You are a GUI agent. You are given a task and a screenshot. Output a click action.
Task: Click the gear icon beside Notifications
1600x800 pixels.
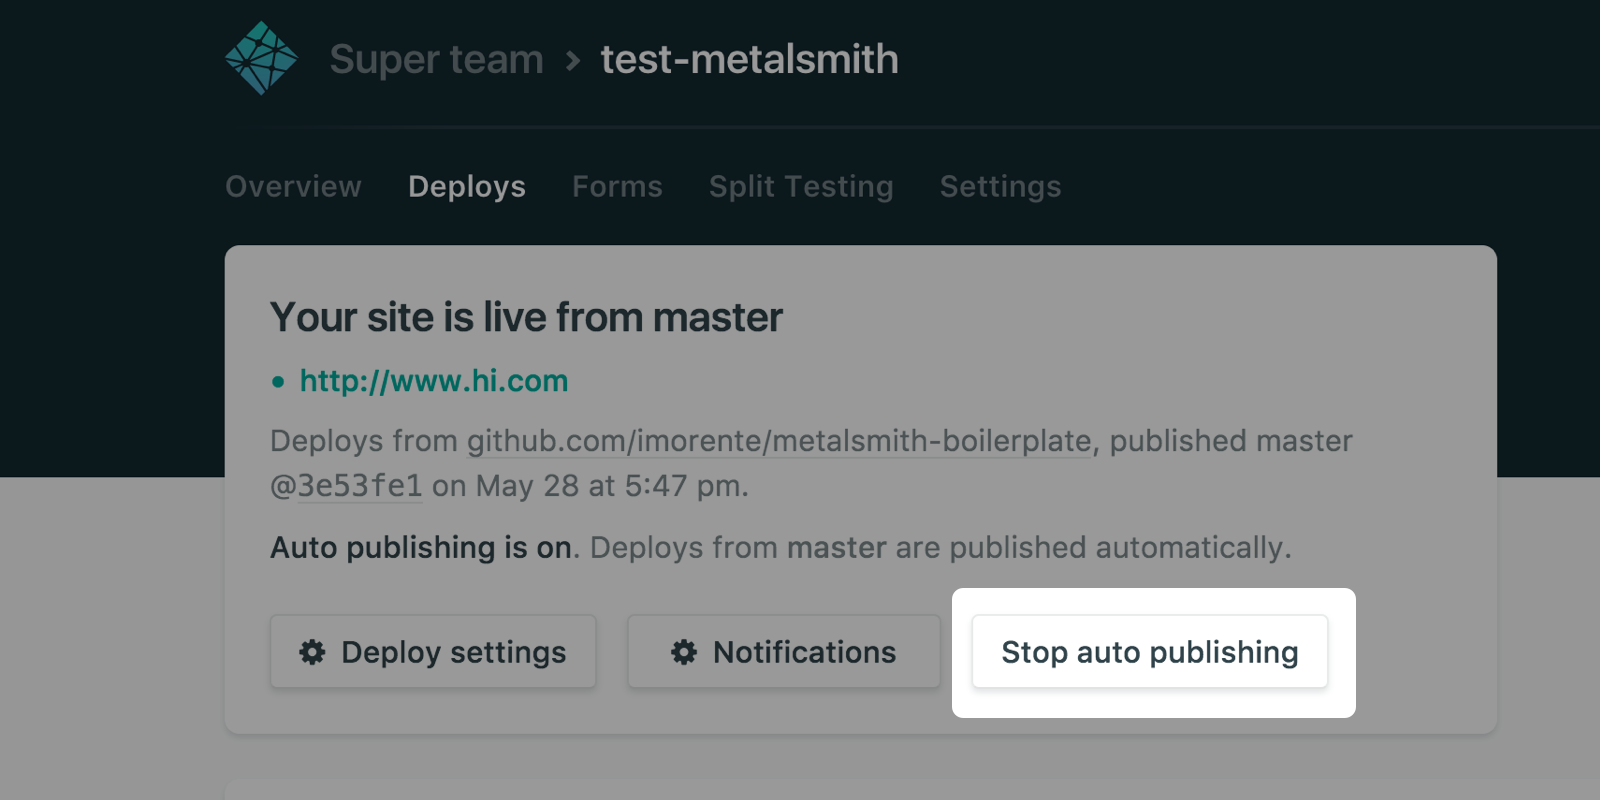point(684,652)
